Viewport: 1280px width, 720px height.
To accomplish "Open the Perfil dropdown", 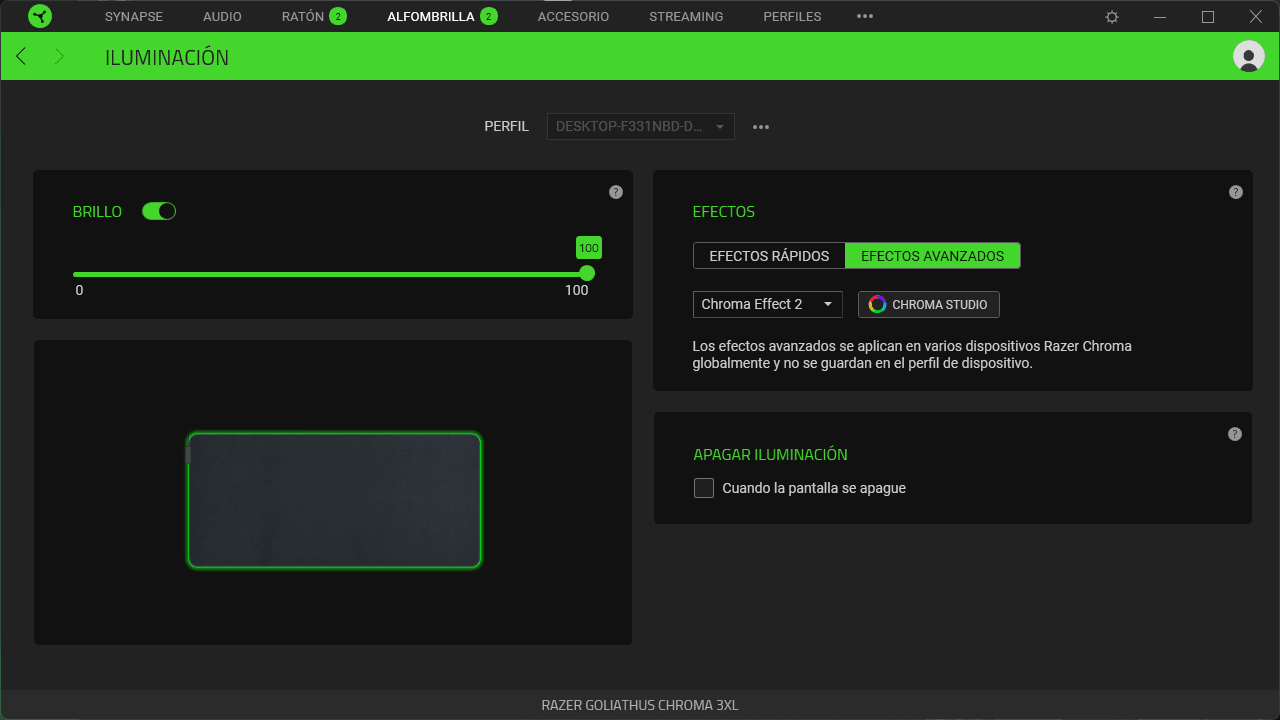I will pyautogui.click(x=640, y=127).
